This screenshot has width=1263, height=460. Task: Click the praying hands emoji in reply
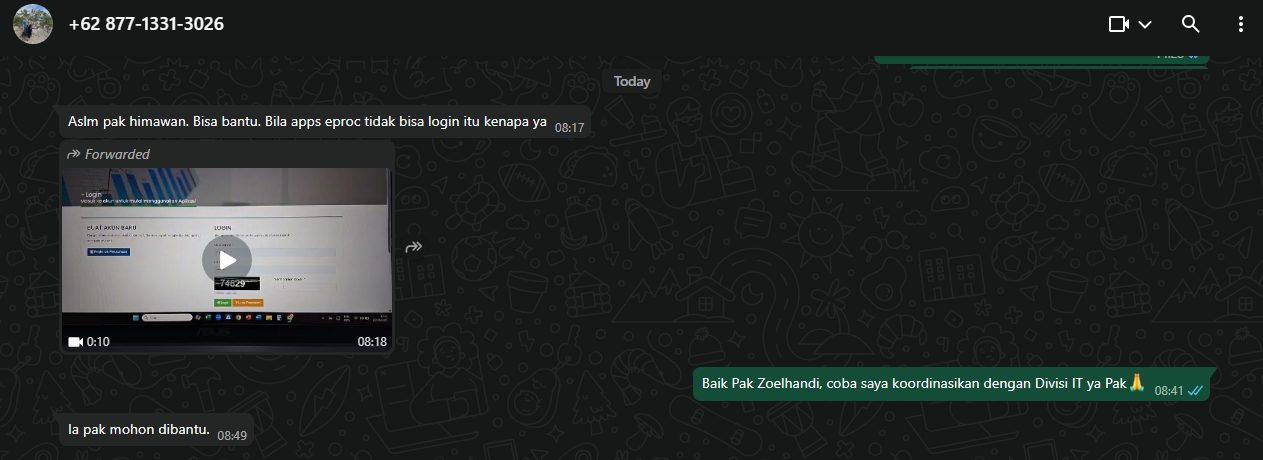1136,384
